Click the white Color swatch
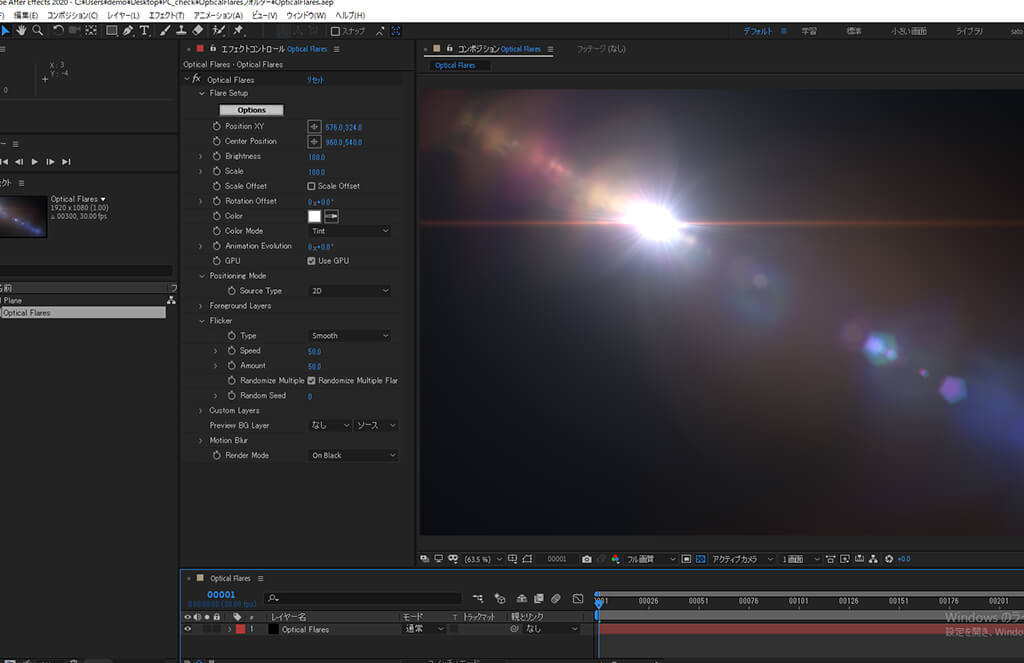This screenshot has height=663, width=1024. pyautogui.click(x=314, y=216)
